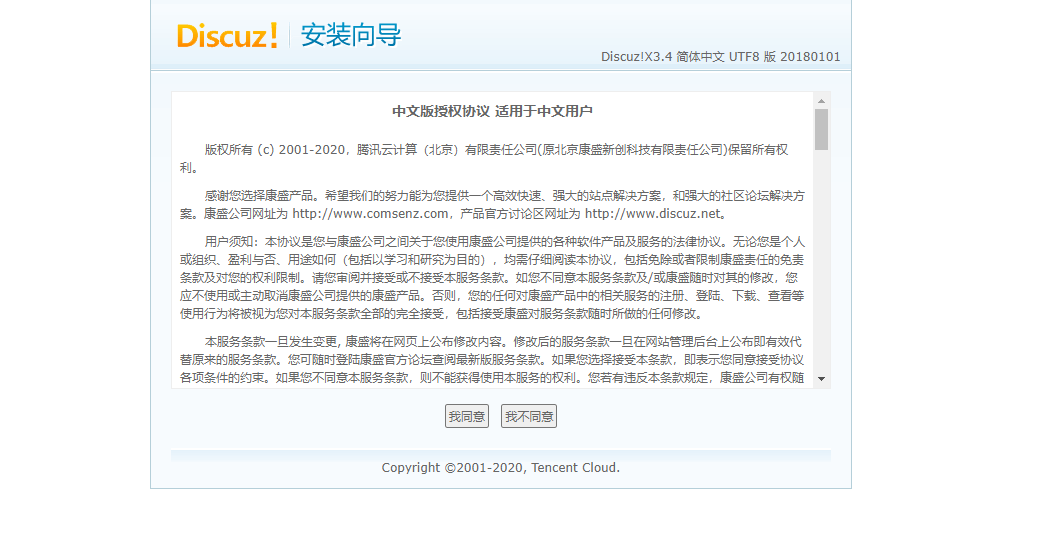
Task: Click the http://www.comsenz.com URL text
Action: (370, 214)
